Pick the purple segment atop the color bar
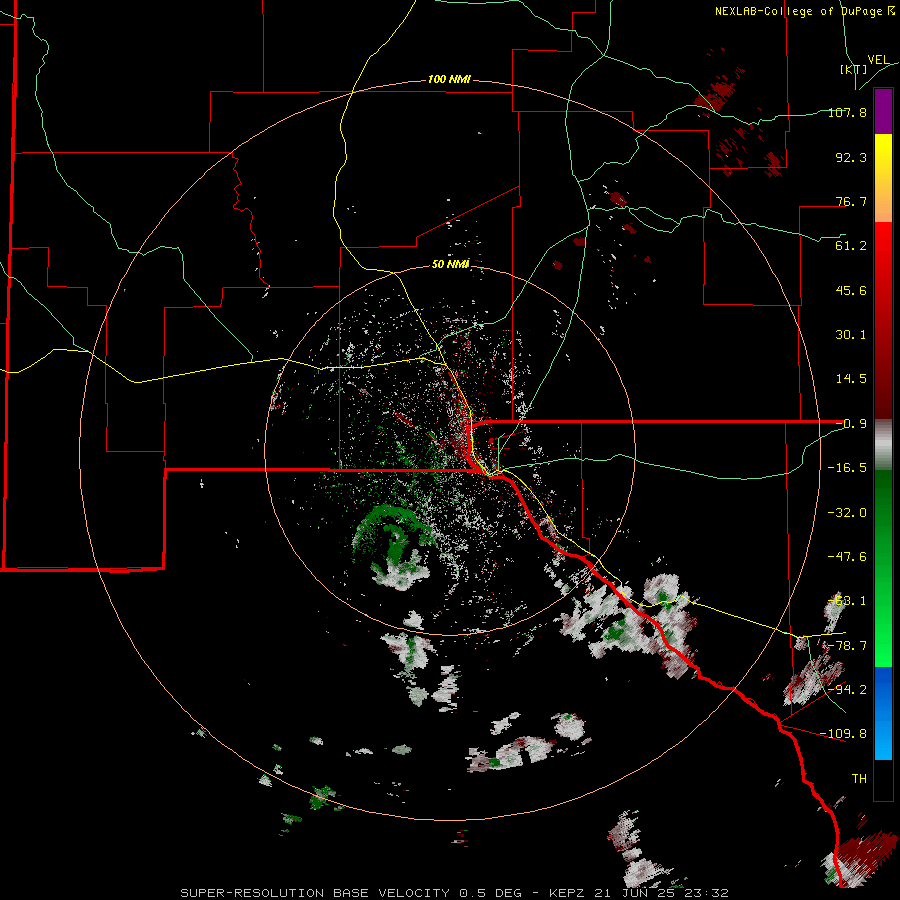 [x=883, y=111]
